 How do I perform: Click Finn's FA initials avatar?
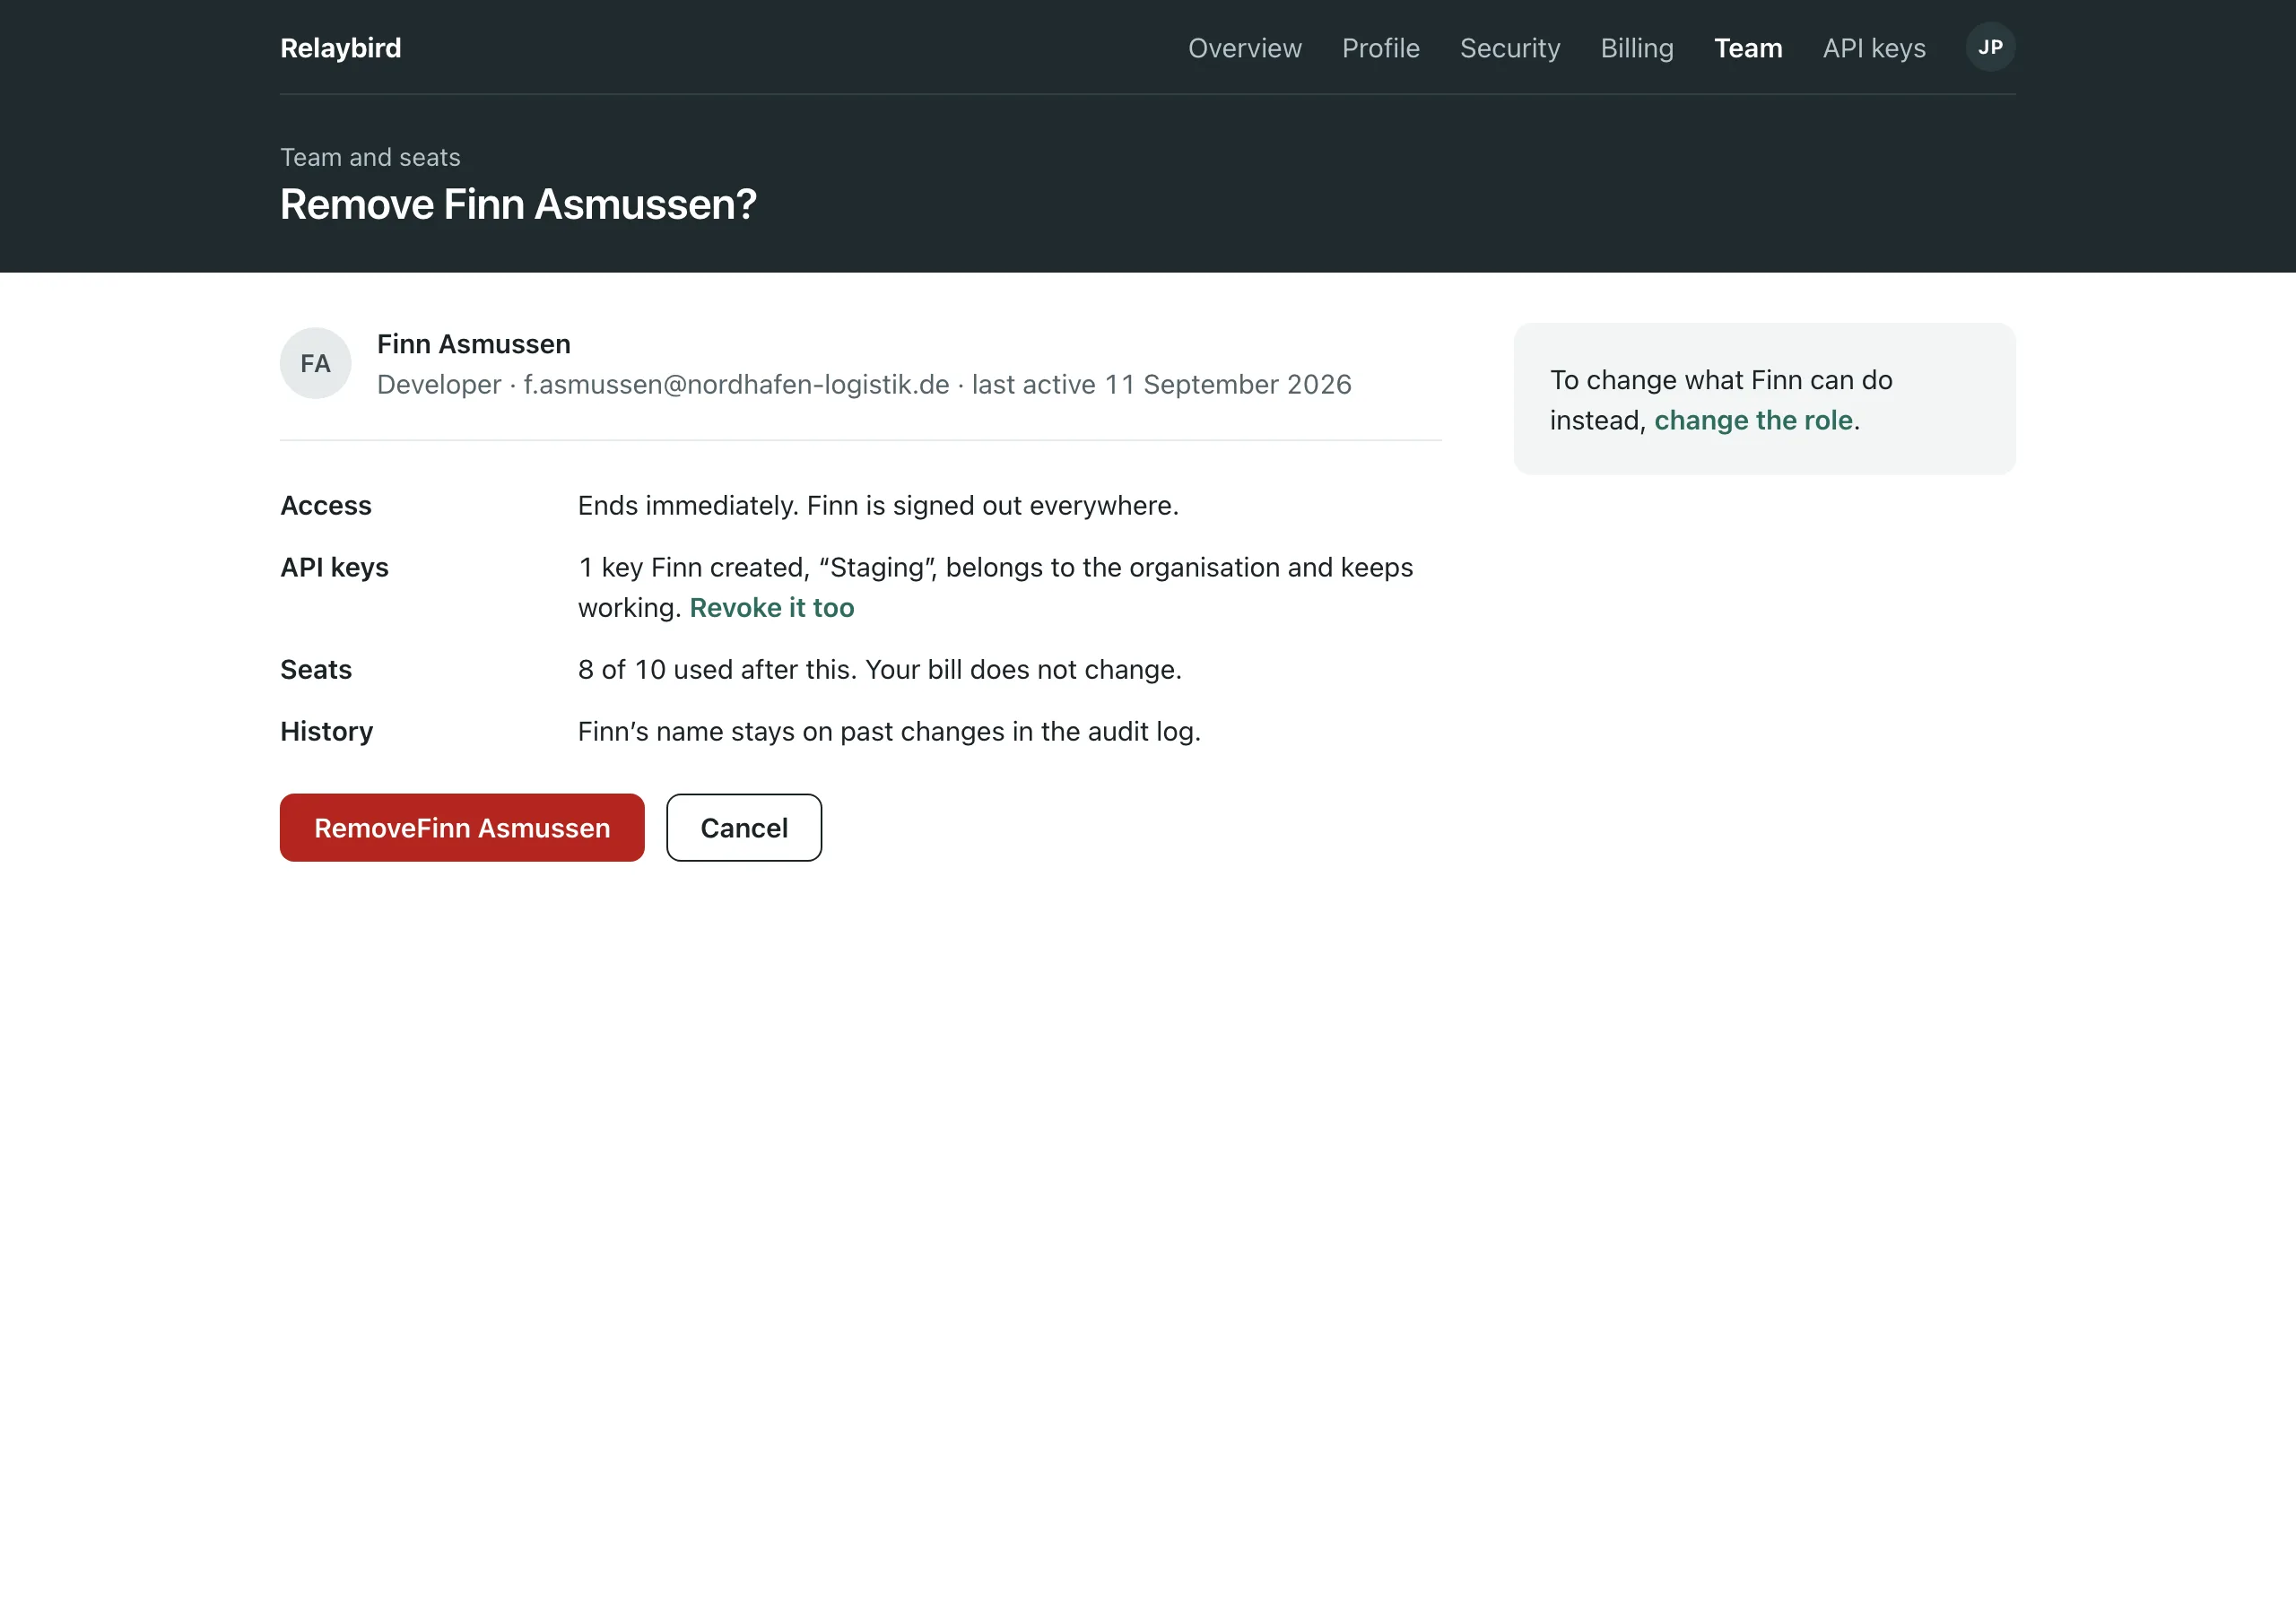tap(315, 363)
